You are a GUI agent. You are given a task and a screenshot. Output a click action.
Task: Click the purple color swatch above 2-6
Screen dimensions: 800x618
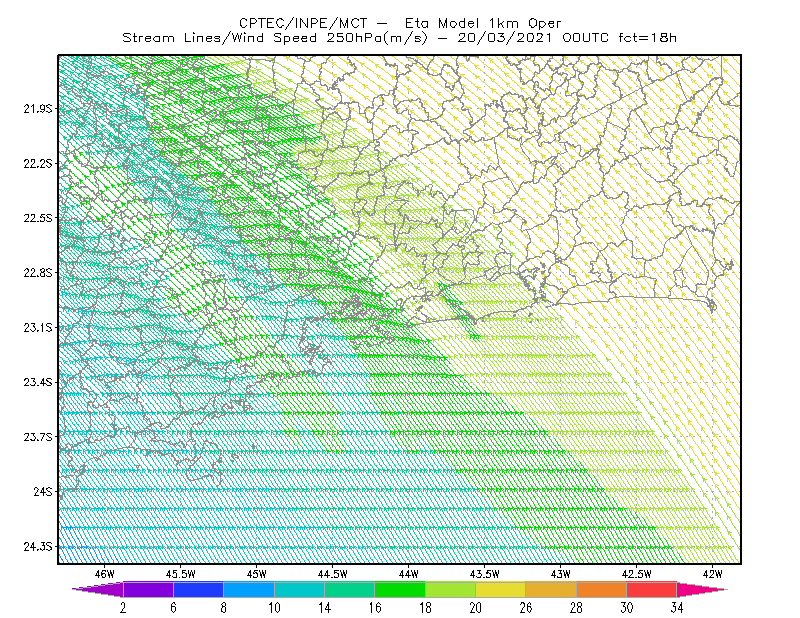point(148,589)
